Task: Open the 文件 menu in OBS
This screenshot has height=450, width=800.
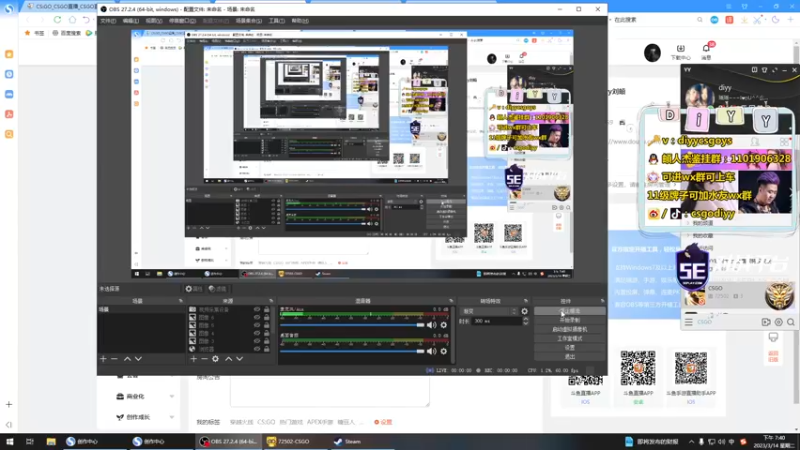Action: pos(108,21)
